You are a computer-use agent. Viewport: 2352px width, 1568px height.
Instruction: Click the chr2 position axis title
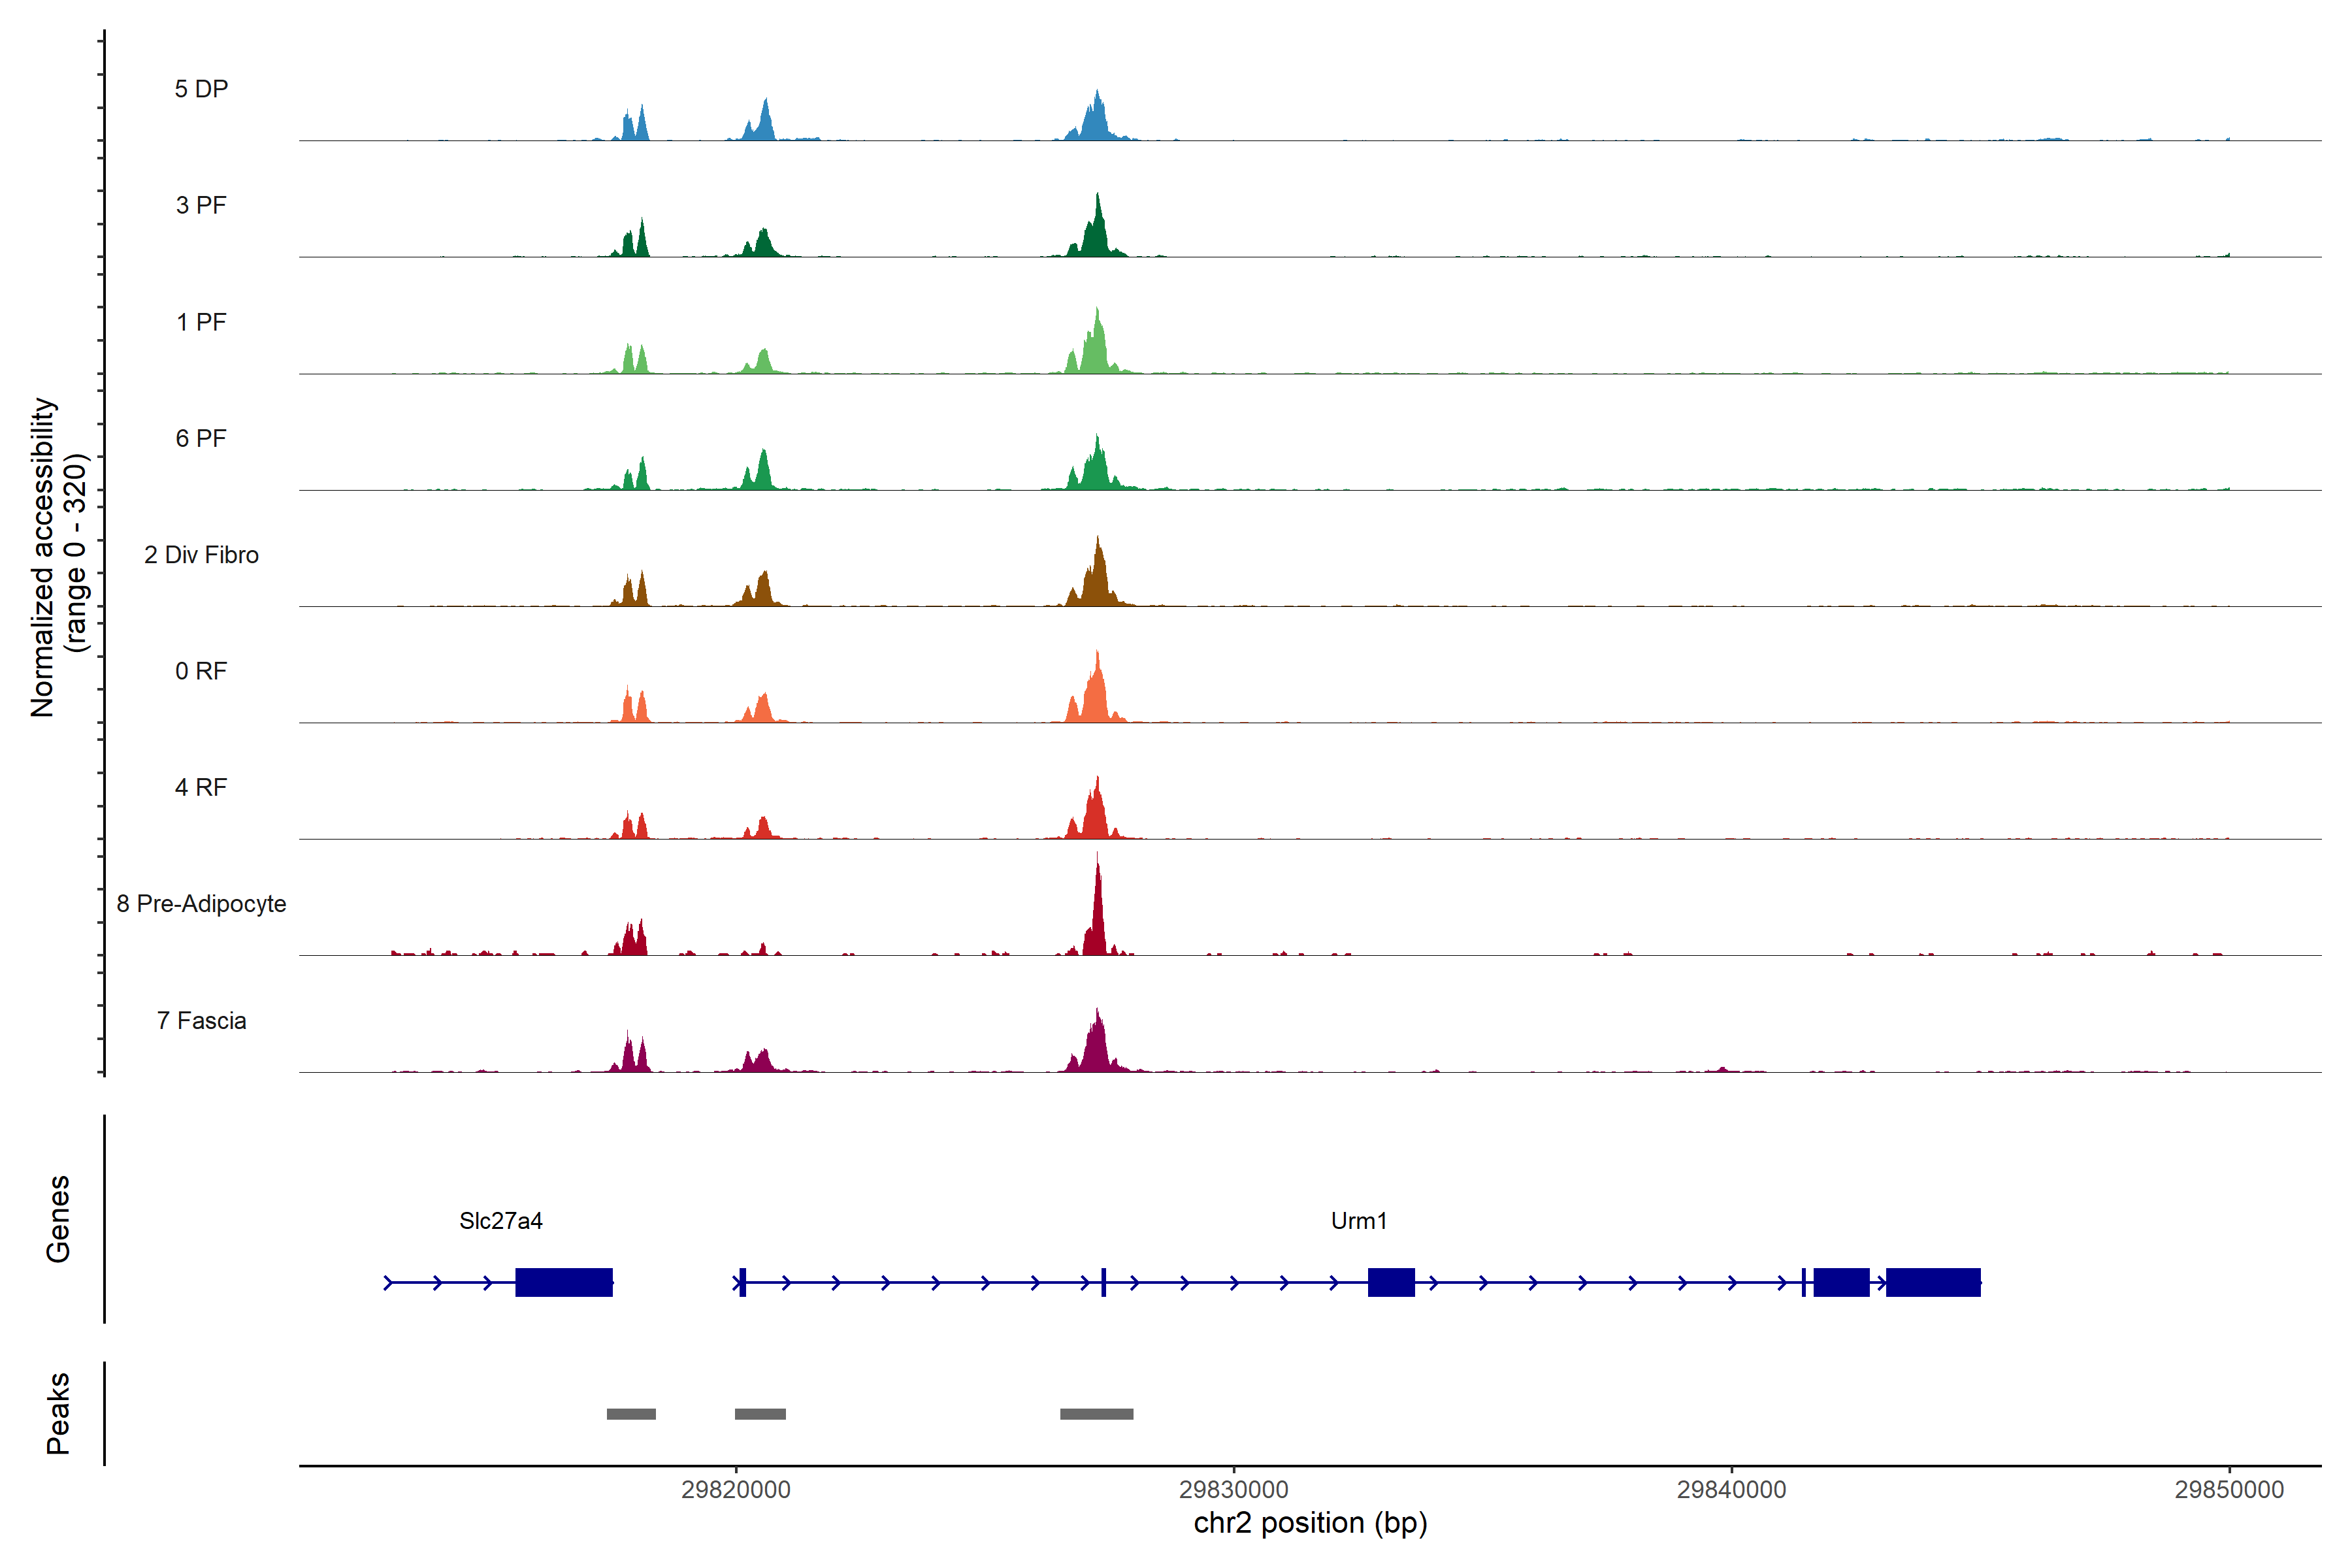(1310, 1523)
